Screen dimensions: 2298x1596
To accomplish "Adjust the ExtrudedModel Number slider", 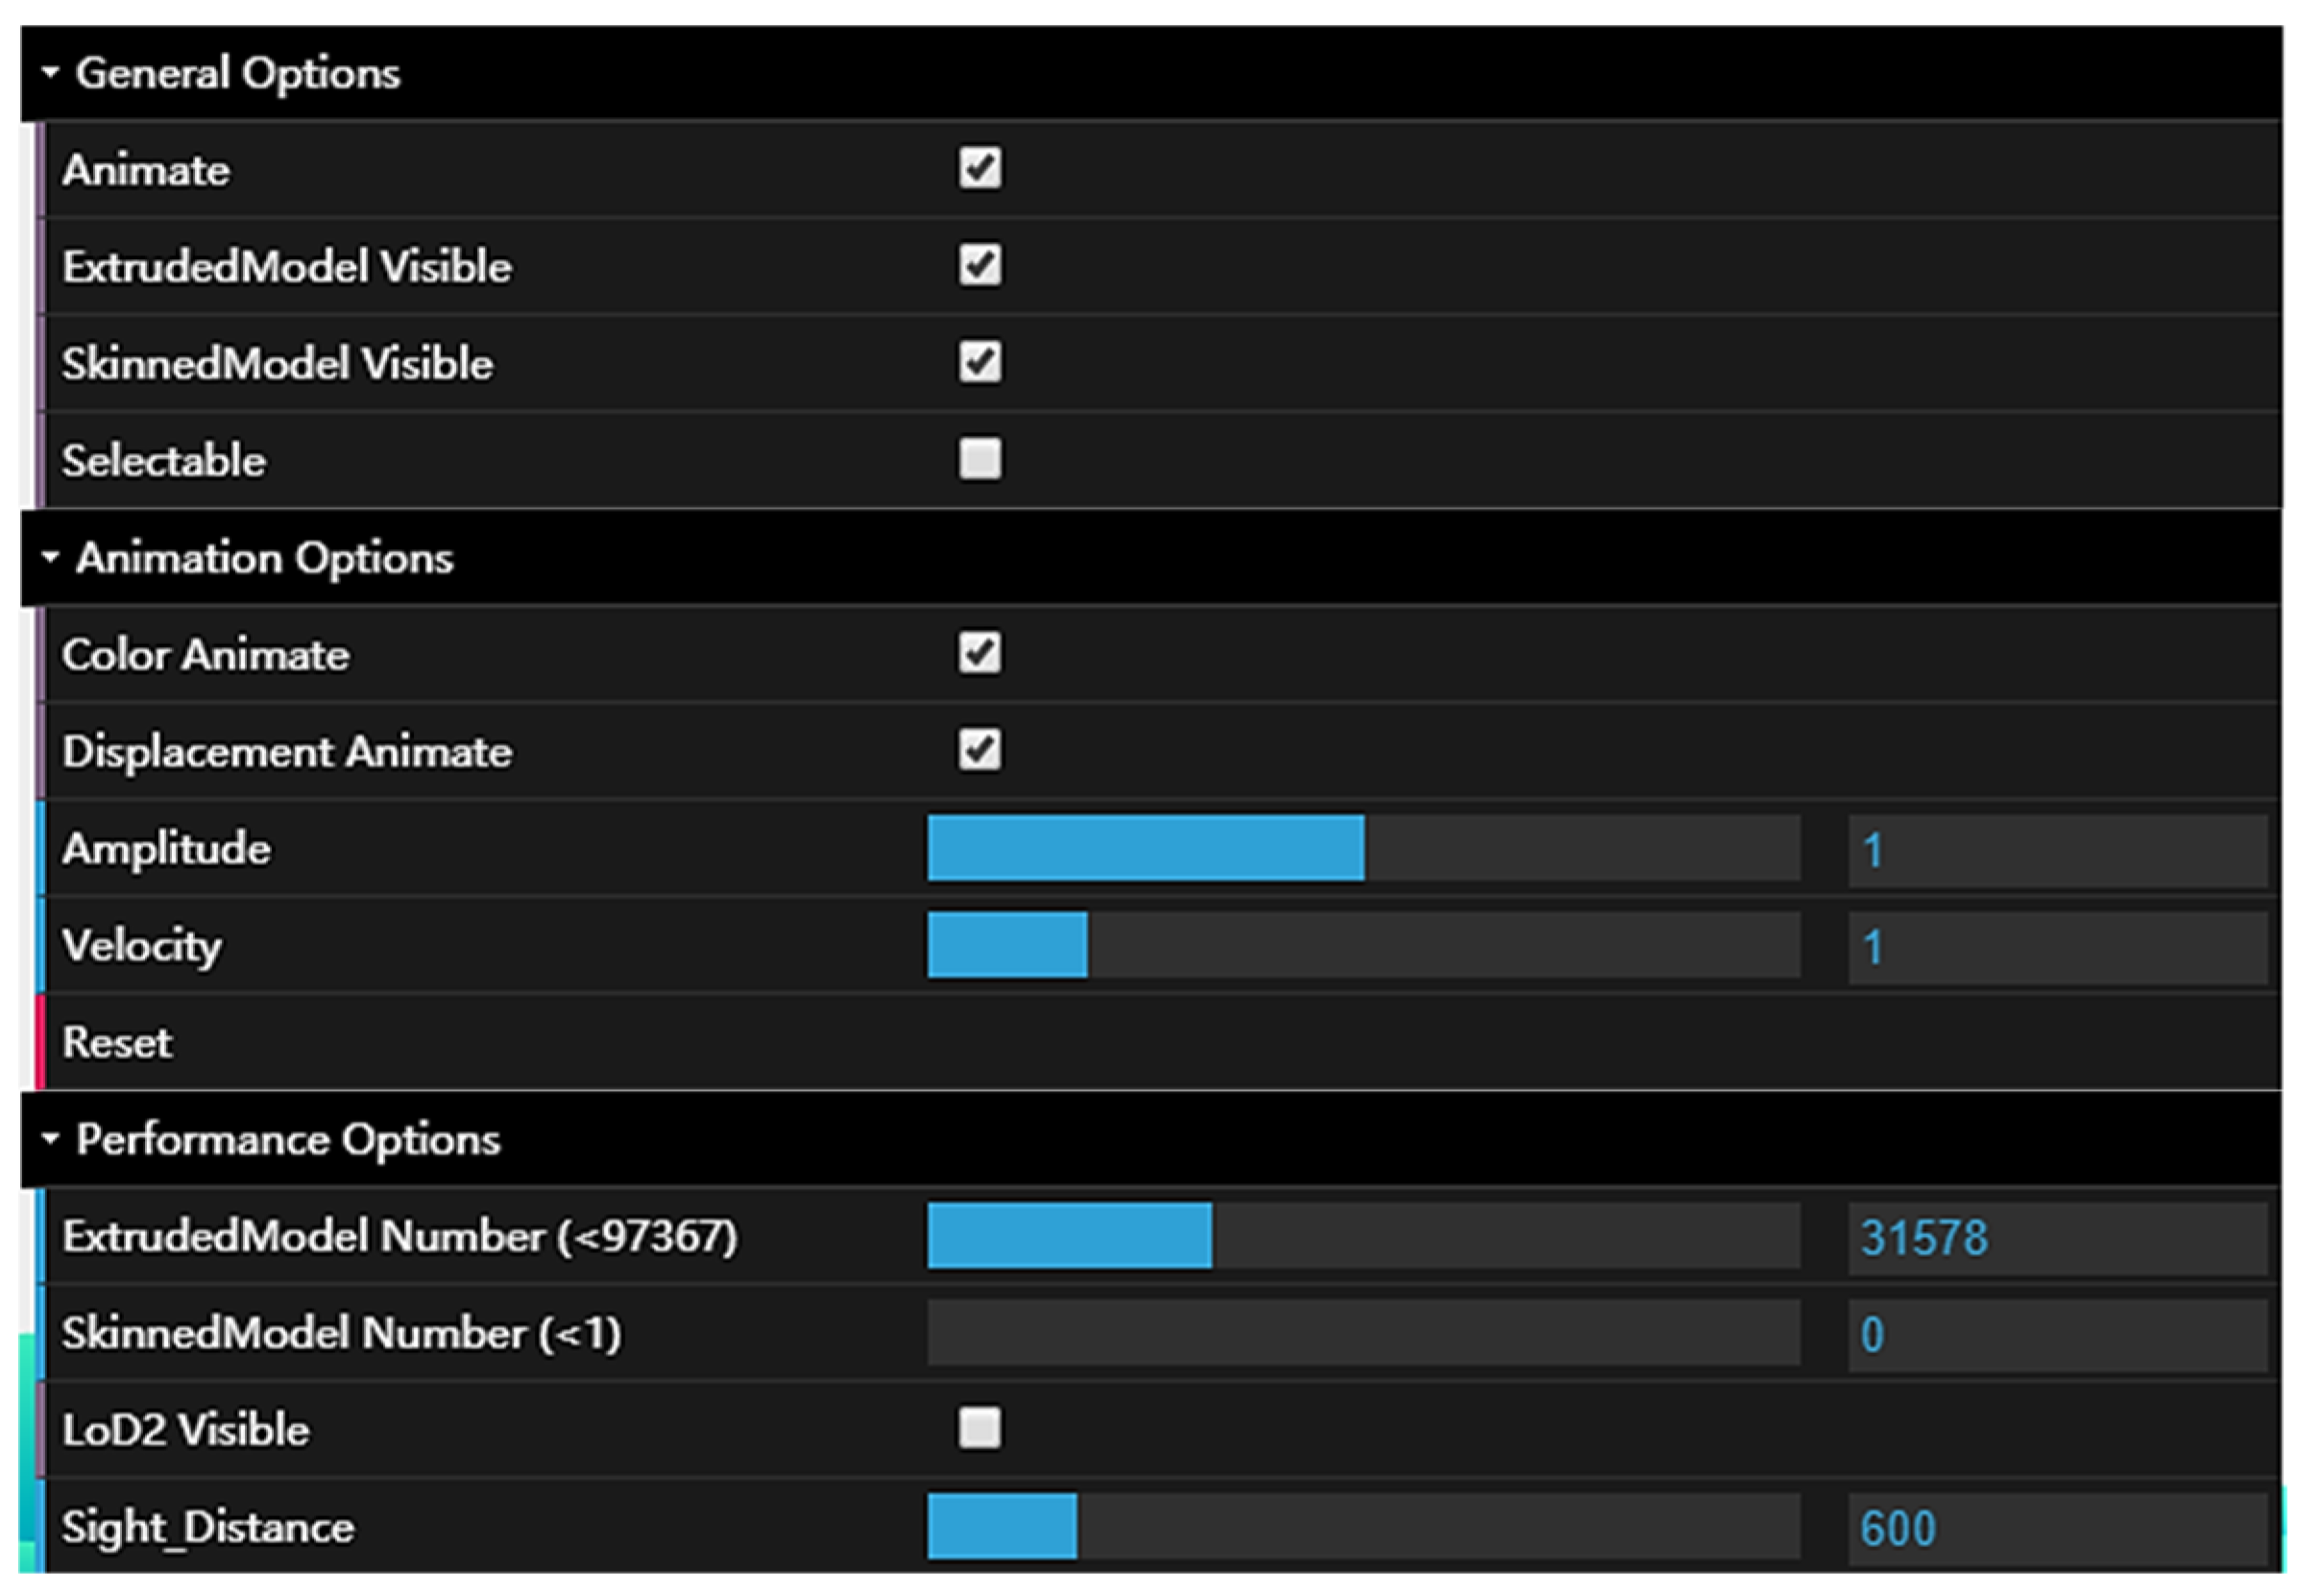I will click(1363, 1236).
